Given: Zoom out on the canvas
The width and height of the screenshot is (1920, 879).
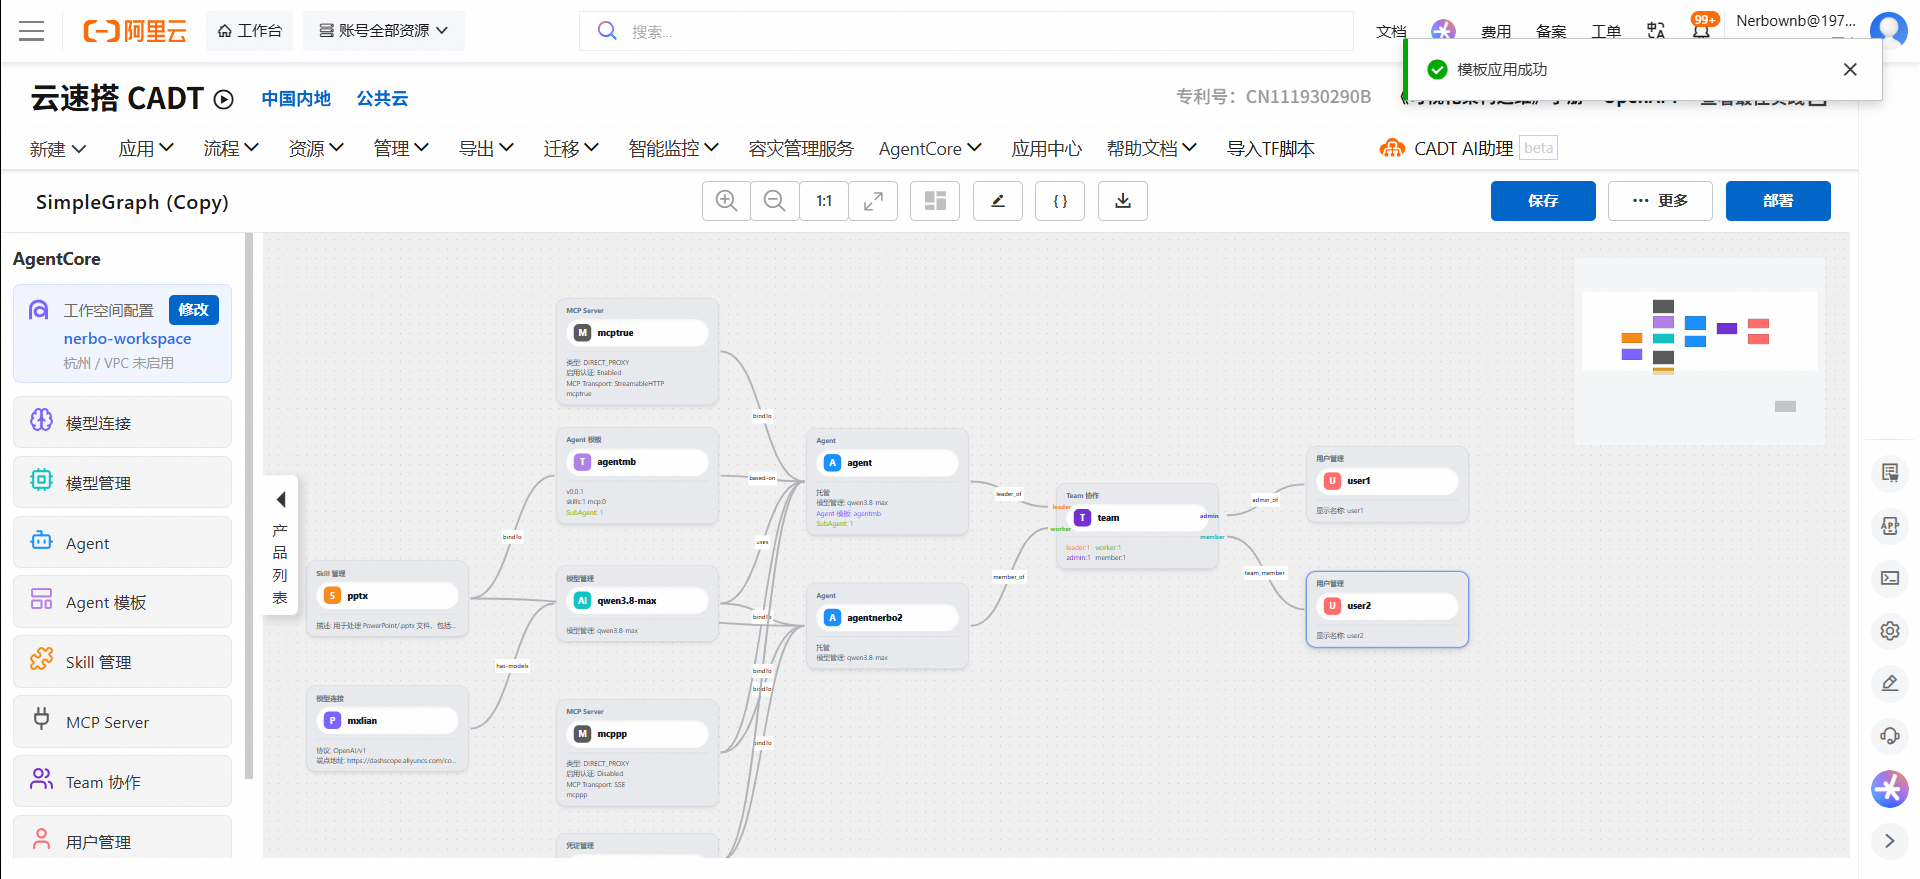Looking at the screenshot, I should click(775, 201).
